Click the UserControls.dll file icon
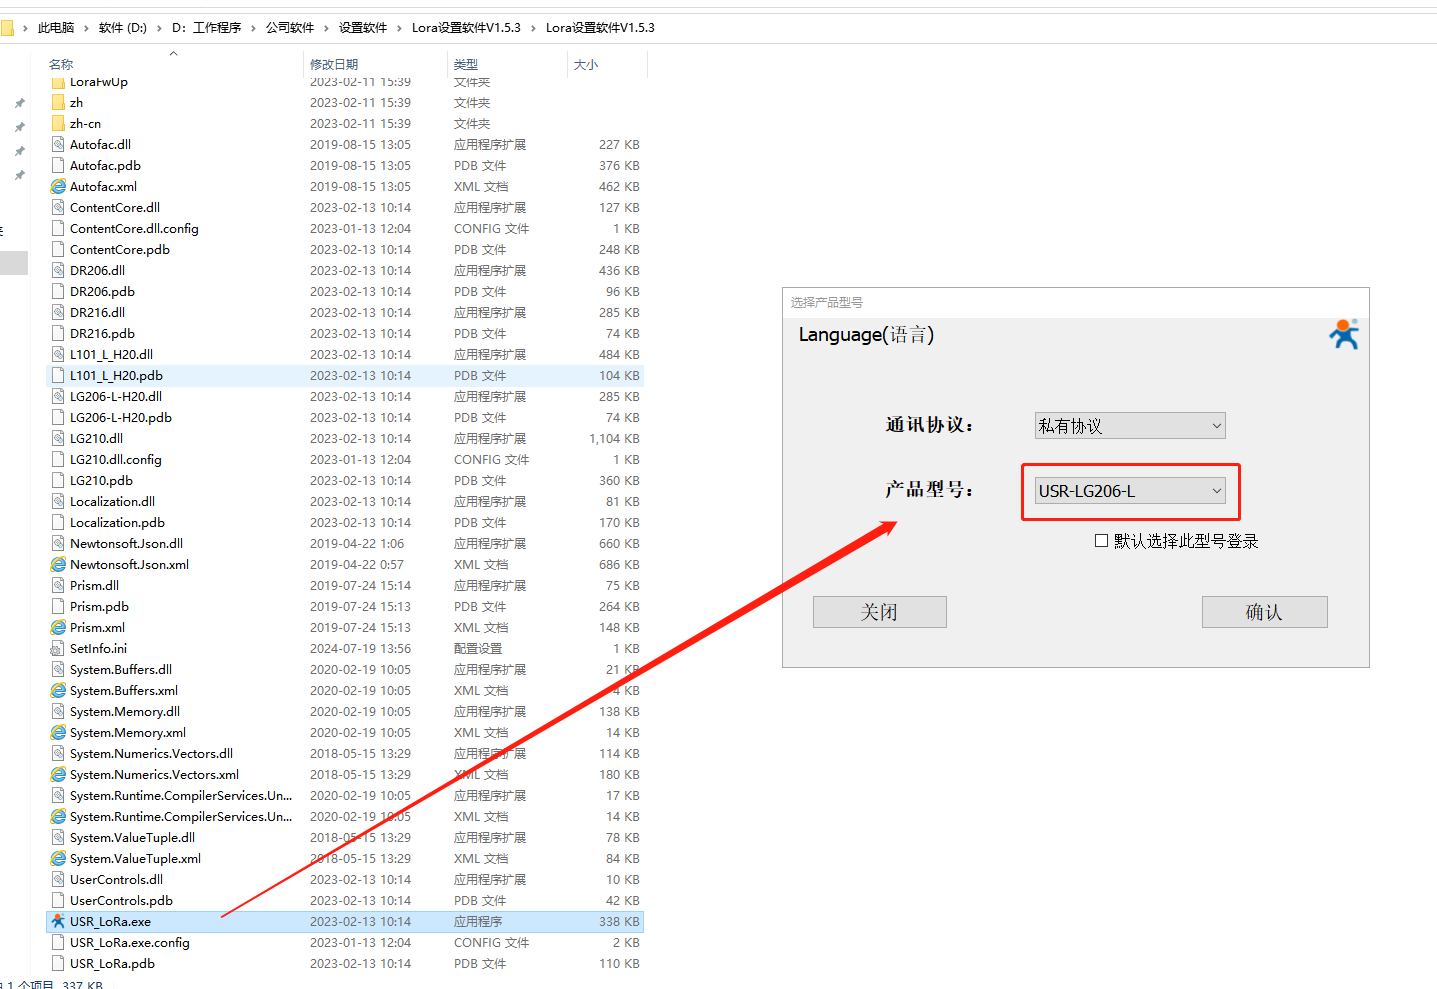Screen dimensions: 1437x989 58,879
